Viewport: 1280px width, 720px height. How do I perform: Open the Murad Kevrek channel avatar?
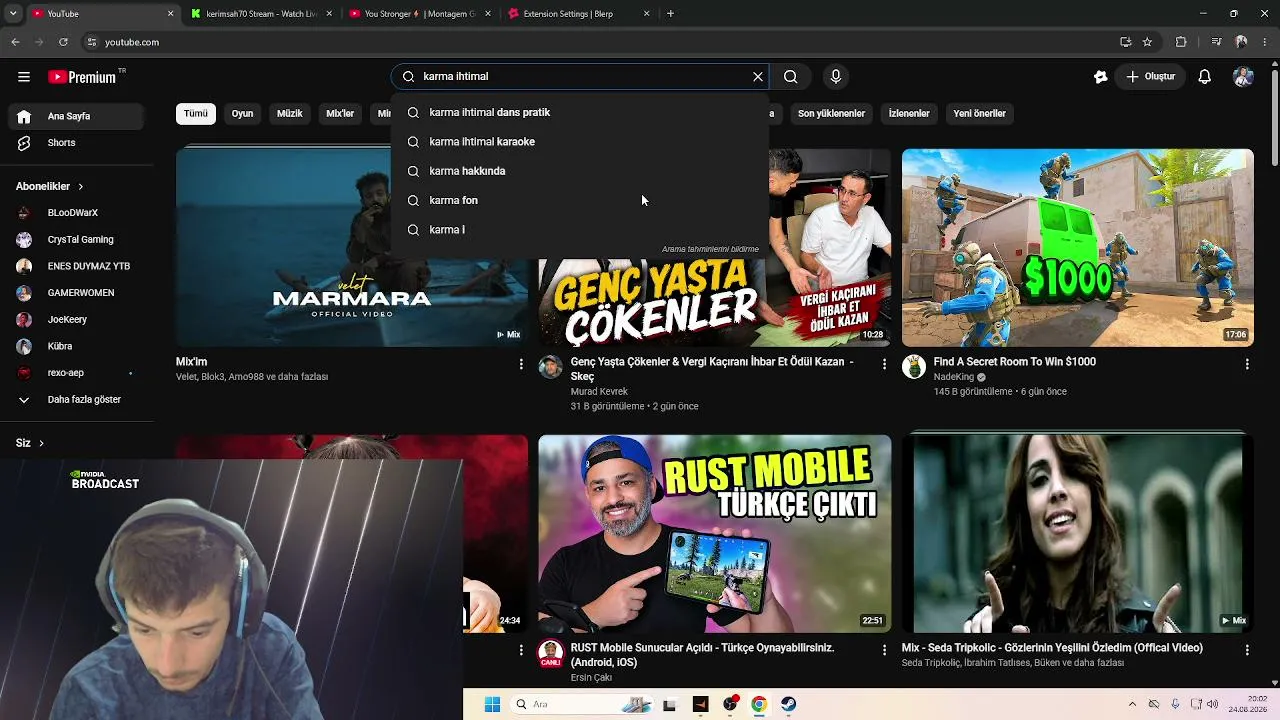[x=551, y=367]
